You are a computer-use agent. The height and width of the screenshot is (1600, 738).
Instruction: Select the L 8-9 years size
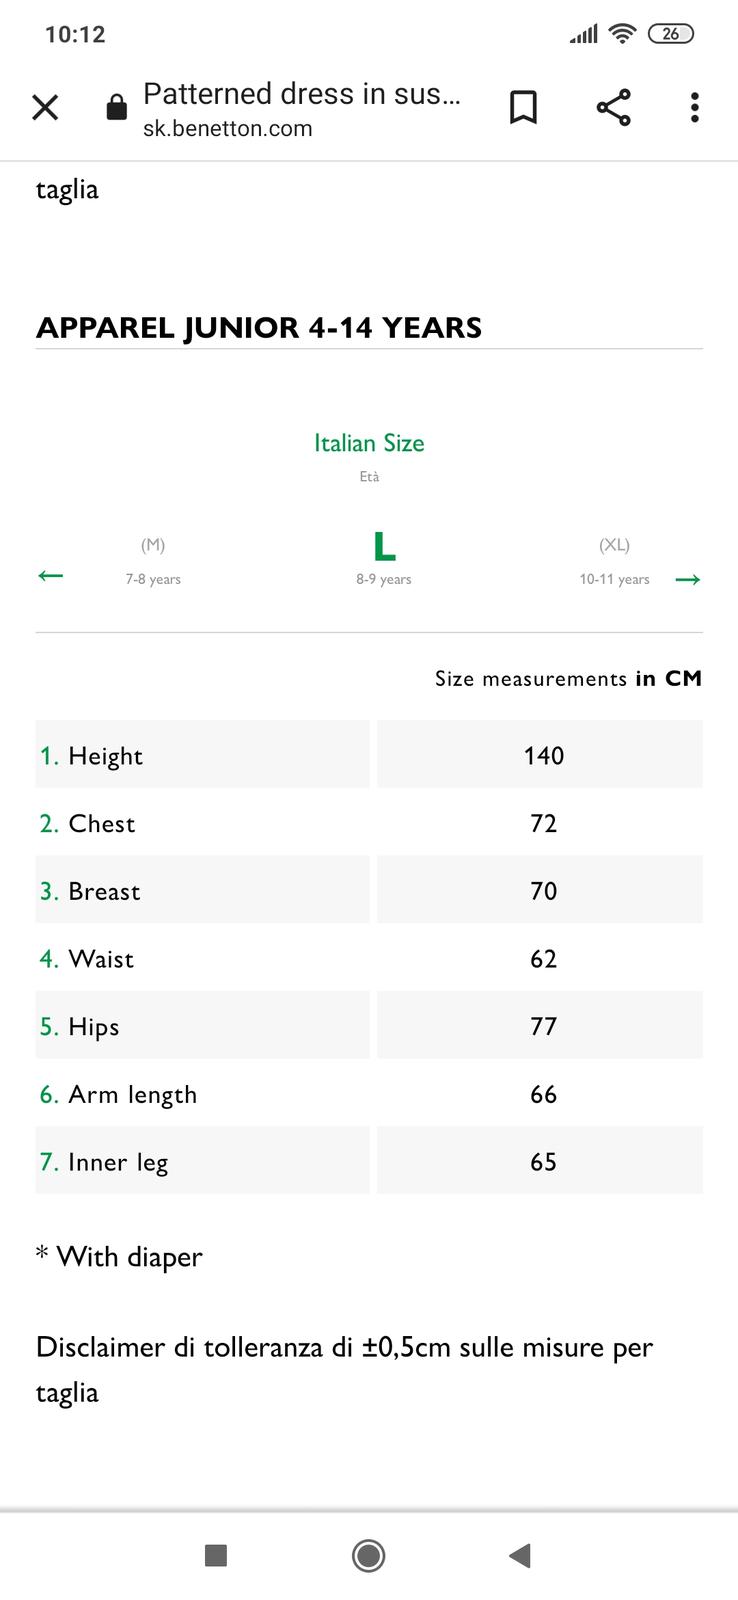[384, 559]
